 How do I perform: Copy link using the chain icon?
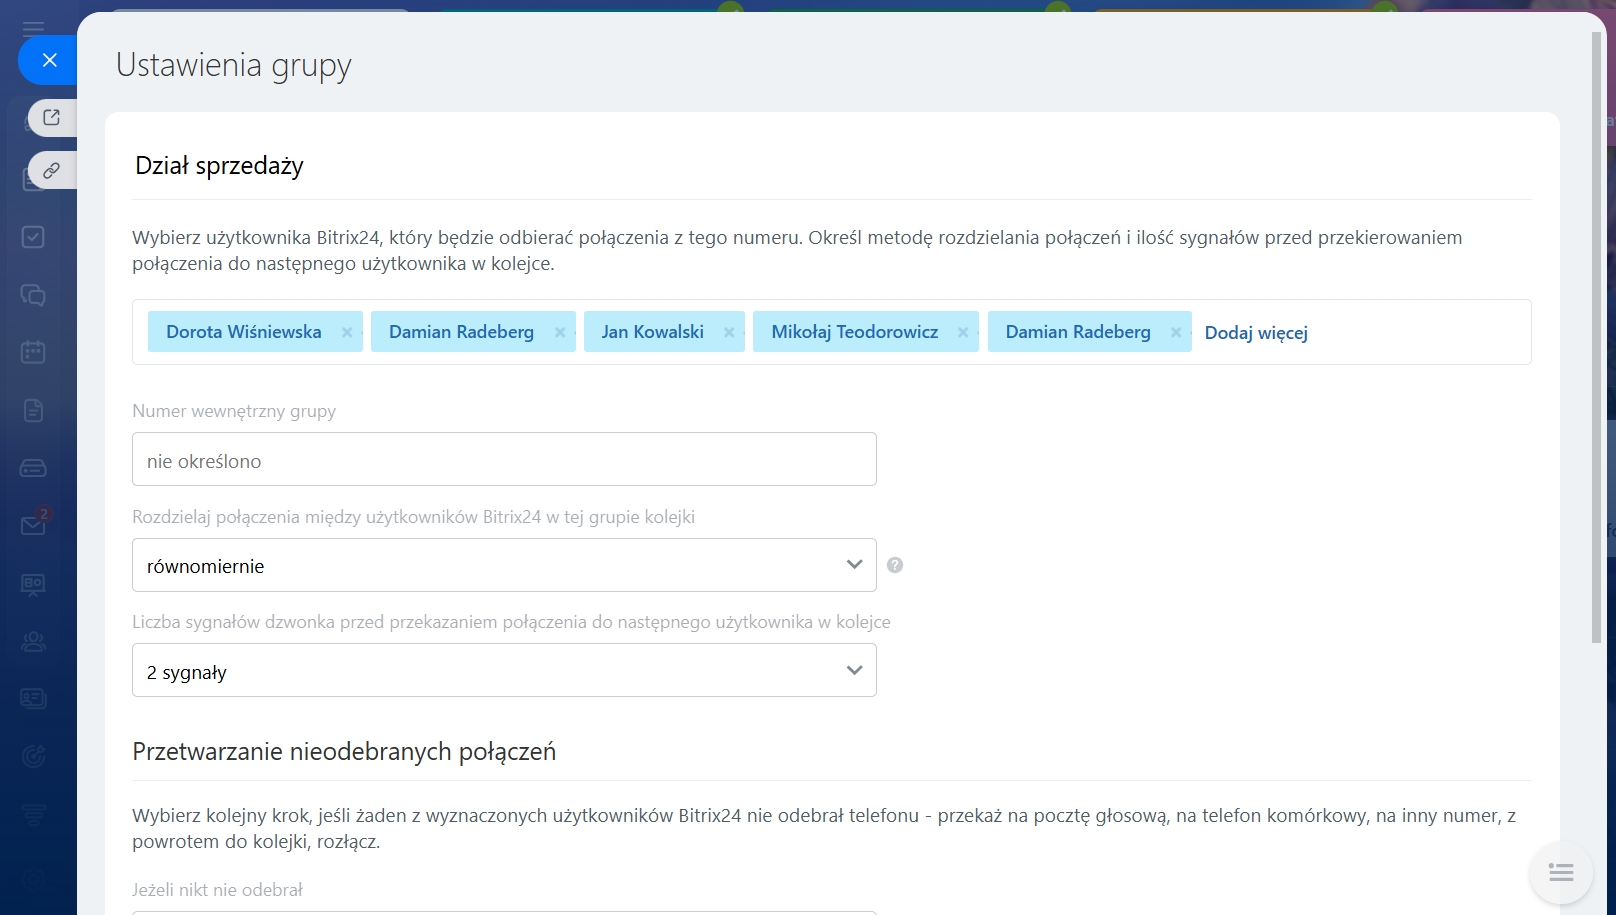(52, 170)
